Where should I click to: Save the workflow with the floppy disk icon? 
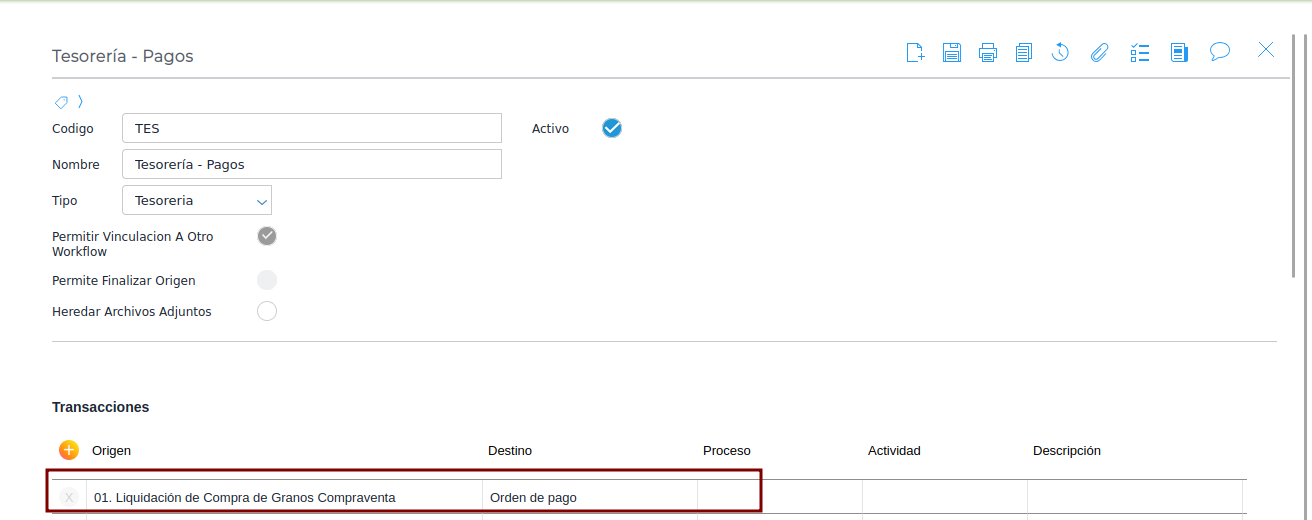pos(952,52)
